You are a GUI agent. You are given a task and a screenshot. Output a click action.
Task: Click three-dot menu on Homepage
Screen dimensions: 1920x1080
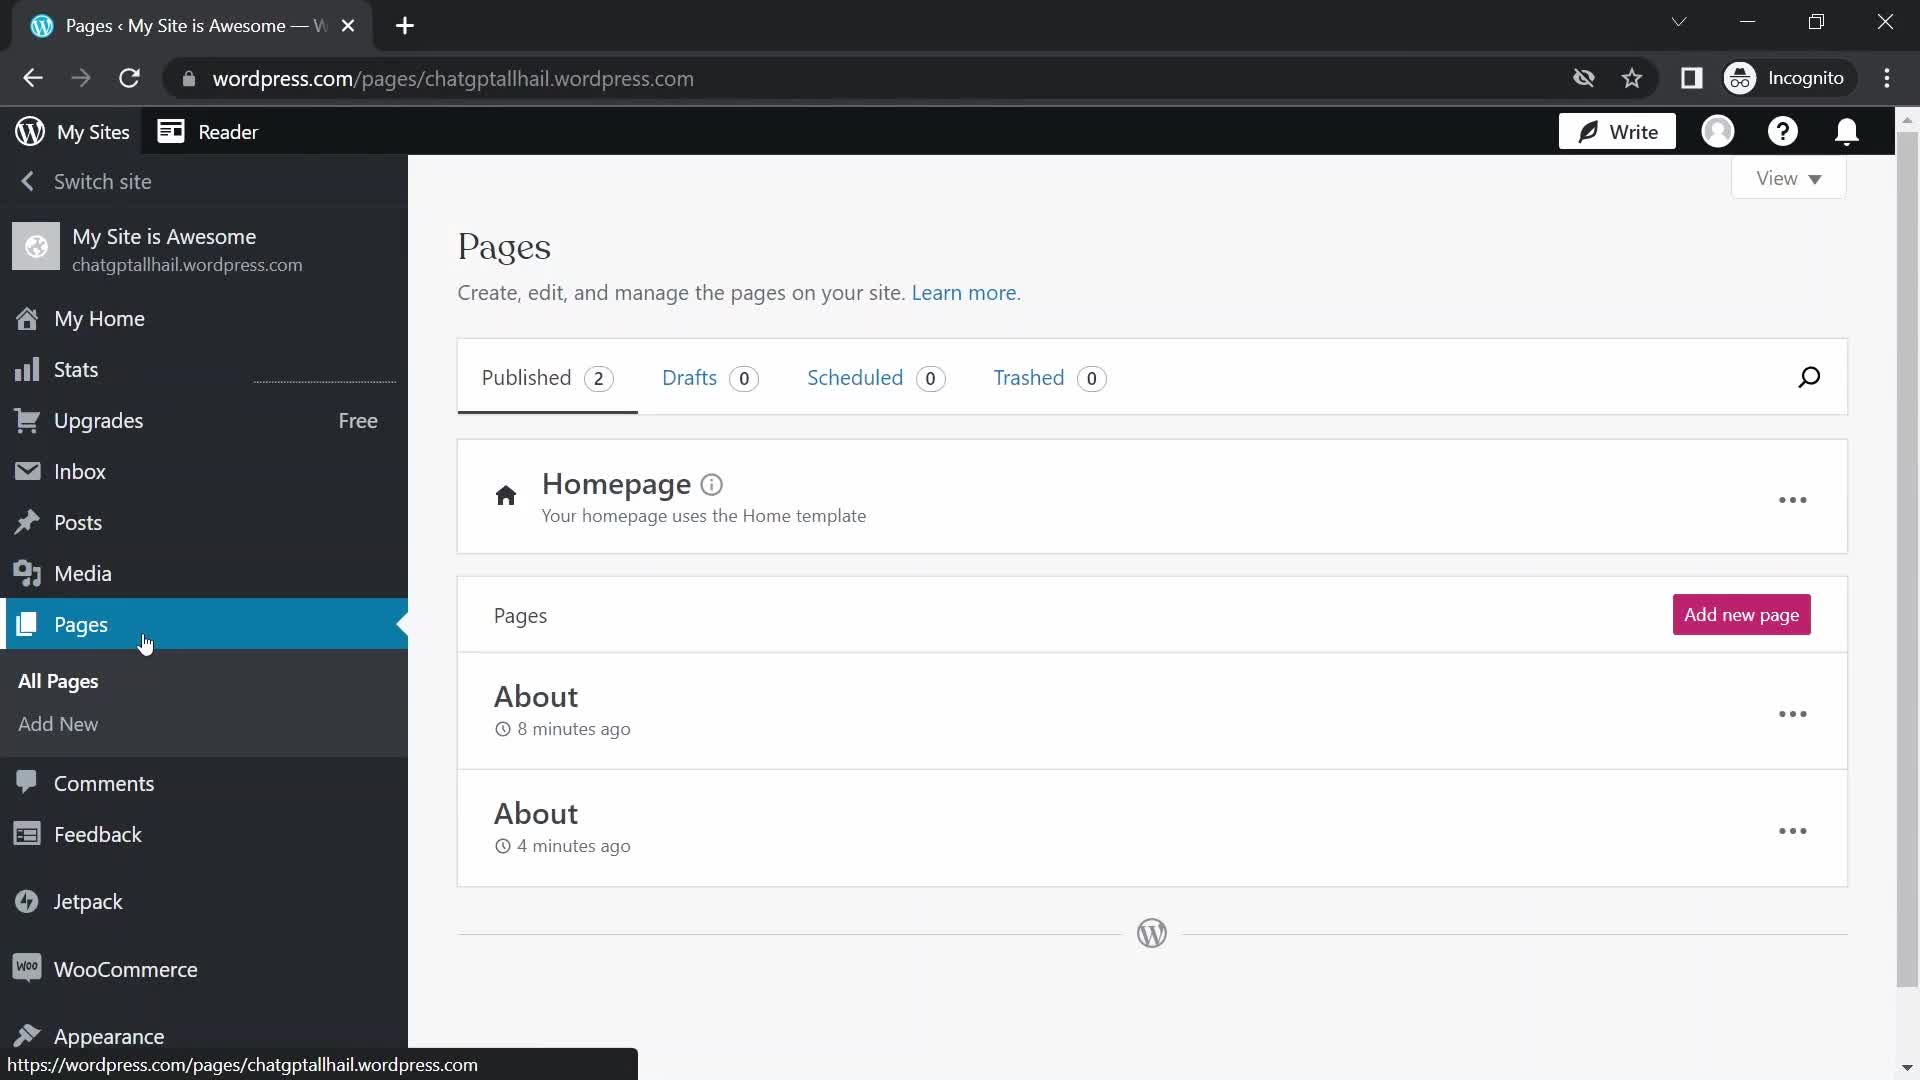point(1793,500)
